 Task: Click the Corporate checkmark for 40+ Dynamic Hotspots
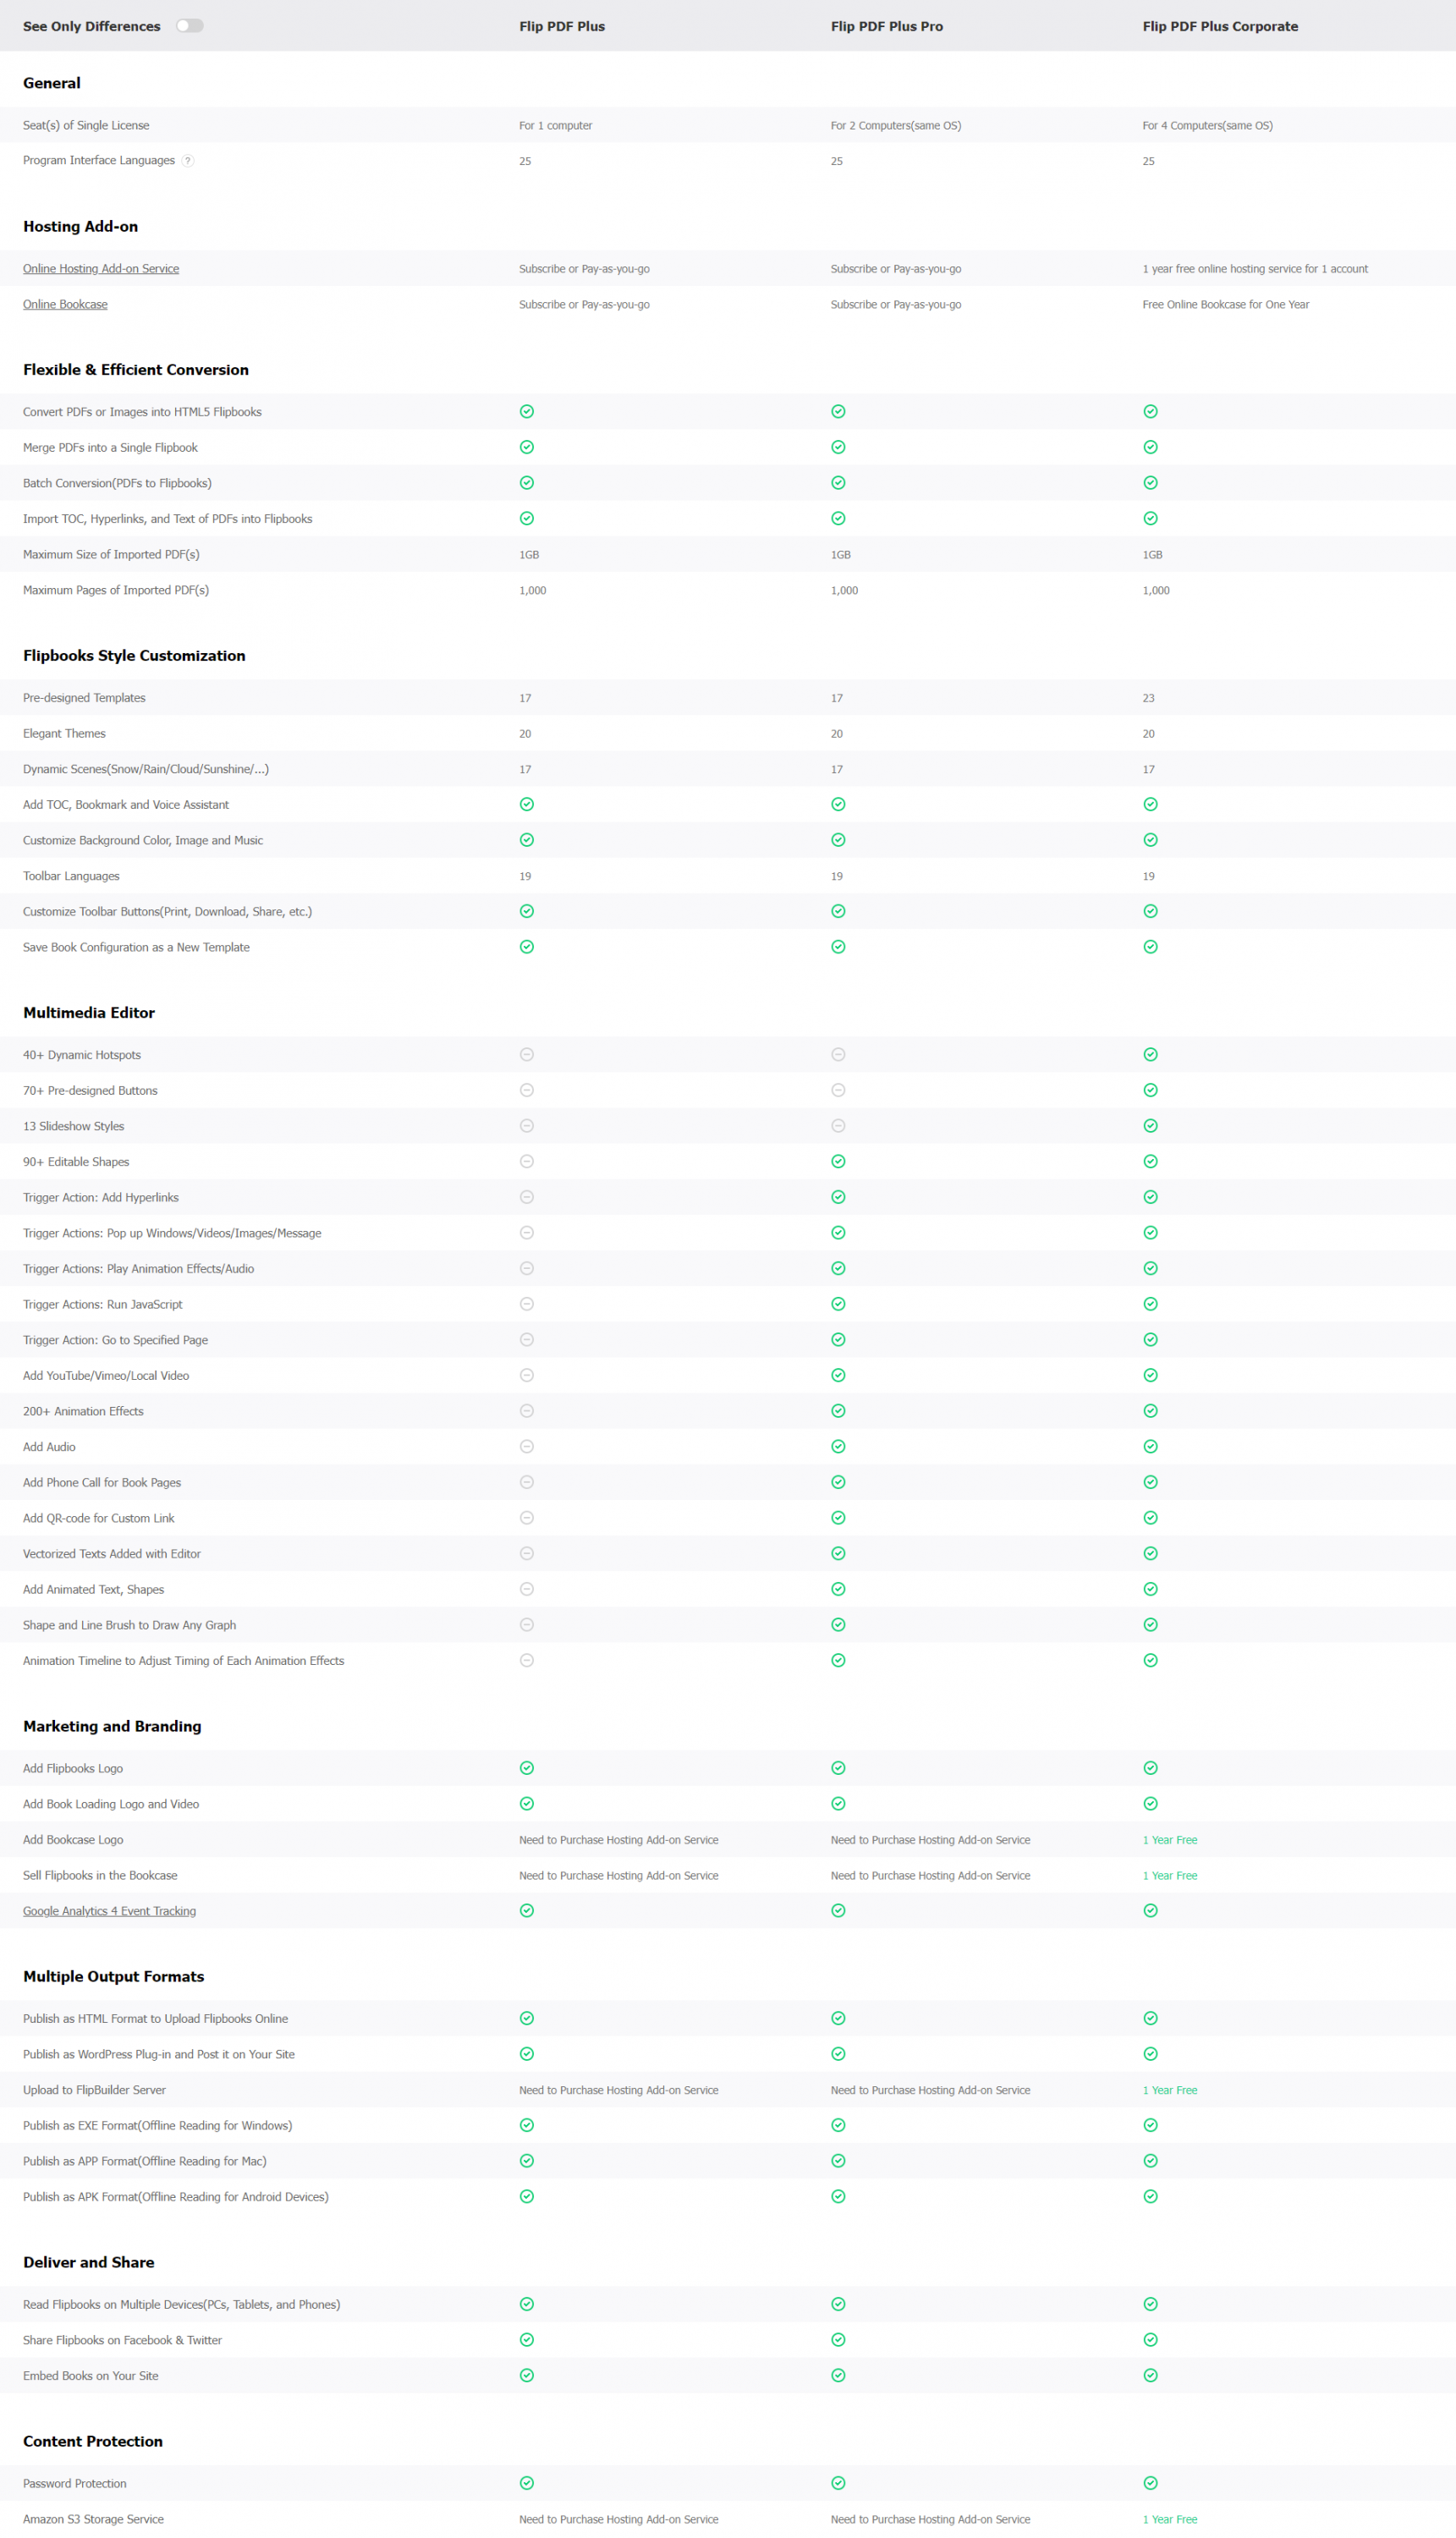click(x=1150, y=1055)
